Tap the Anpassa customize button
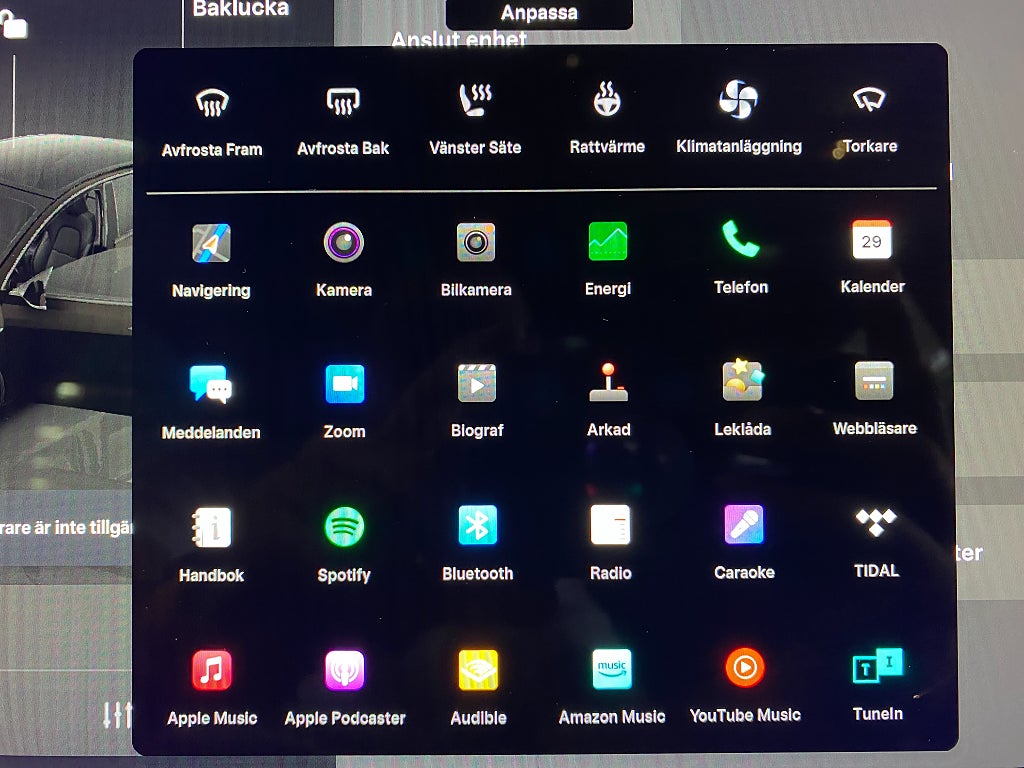The image size is (1024, 768). coord(539,13)
